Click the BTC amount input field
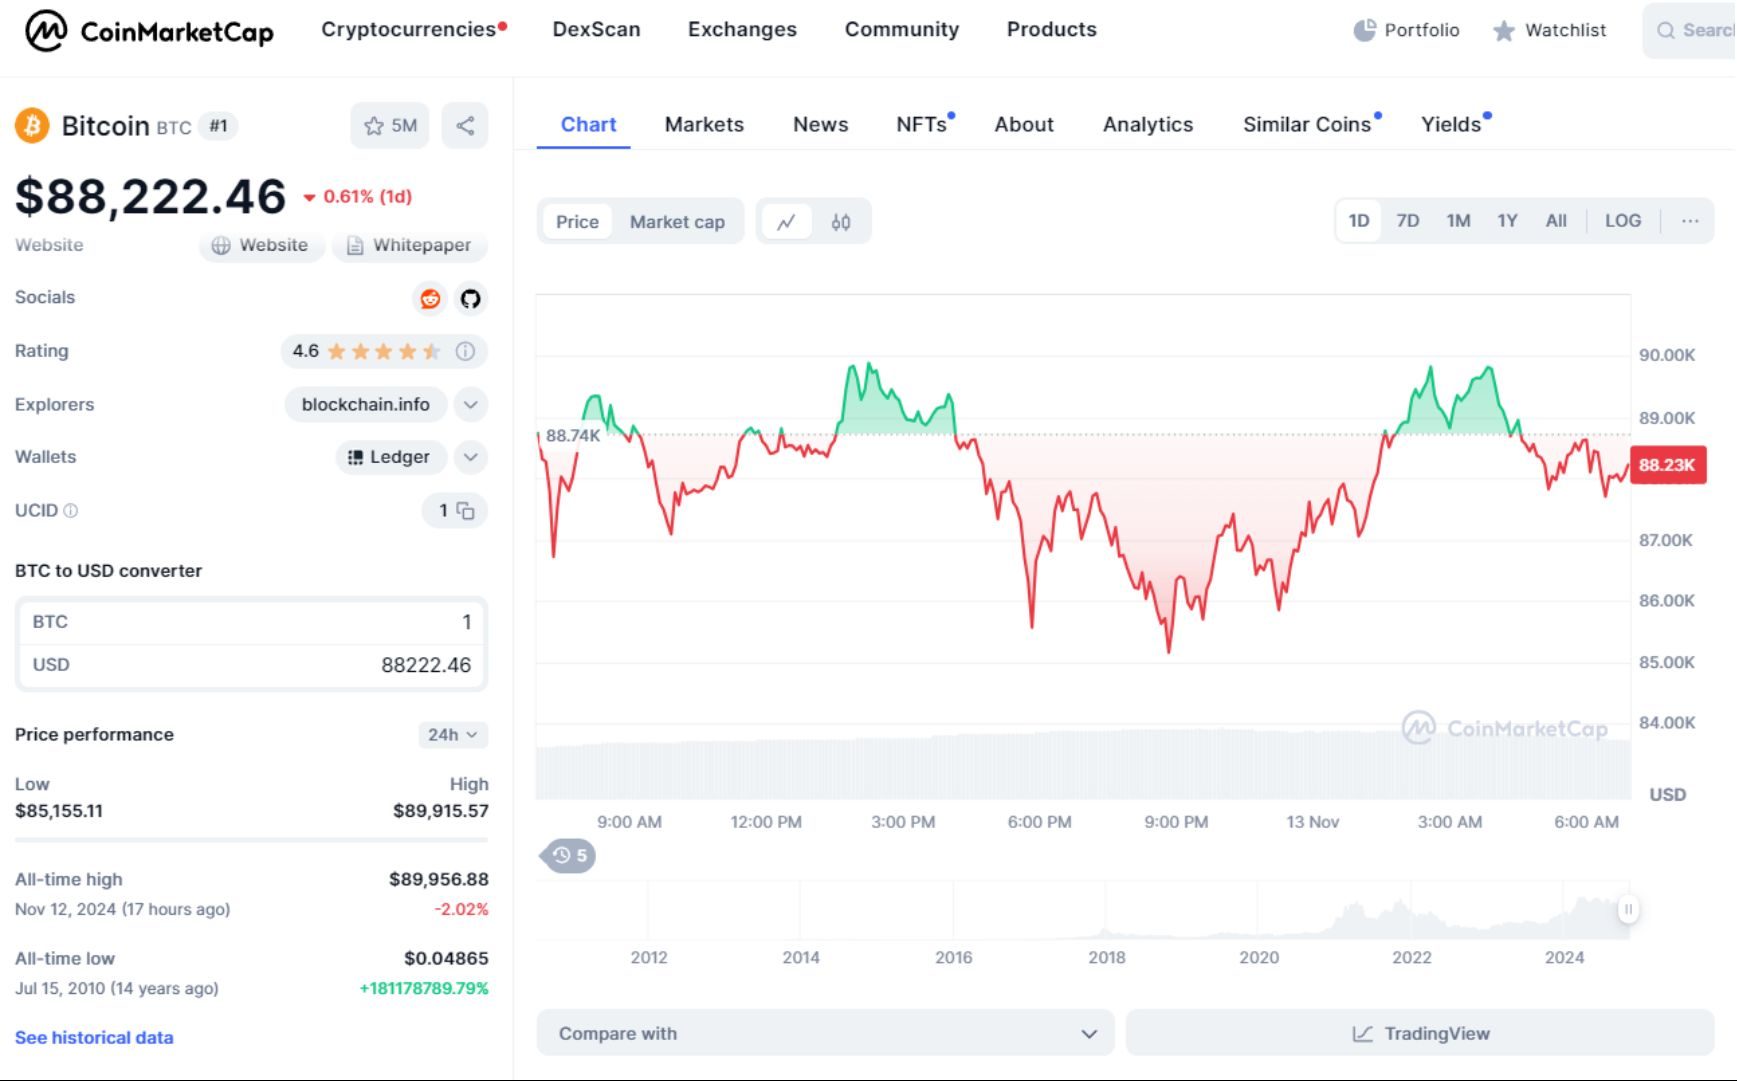Viewport: 1737px width, 1081px height. pos(380,621)
